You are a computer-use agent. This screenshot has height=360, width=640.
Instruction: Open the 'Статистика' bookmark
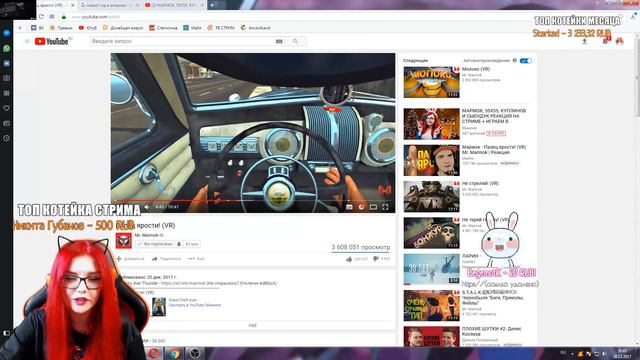click(x=163, y=28)
